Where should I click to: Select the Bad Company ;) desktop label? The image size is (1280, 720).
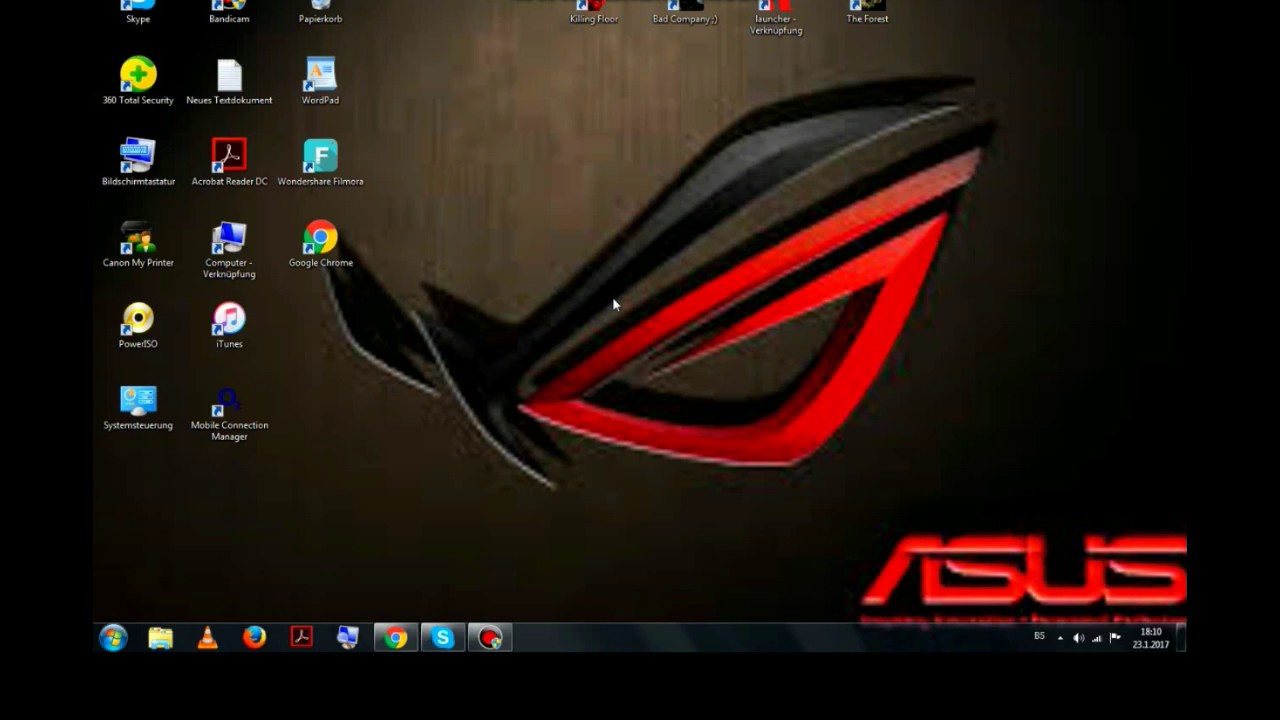coord(685,19)
